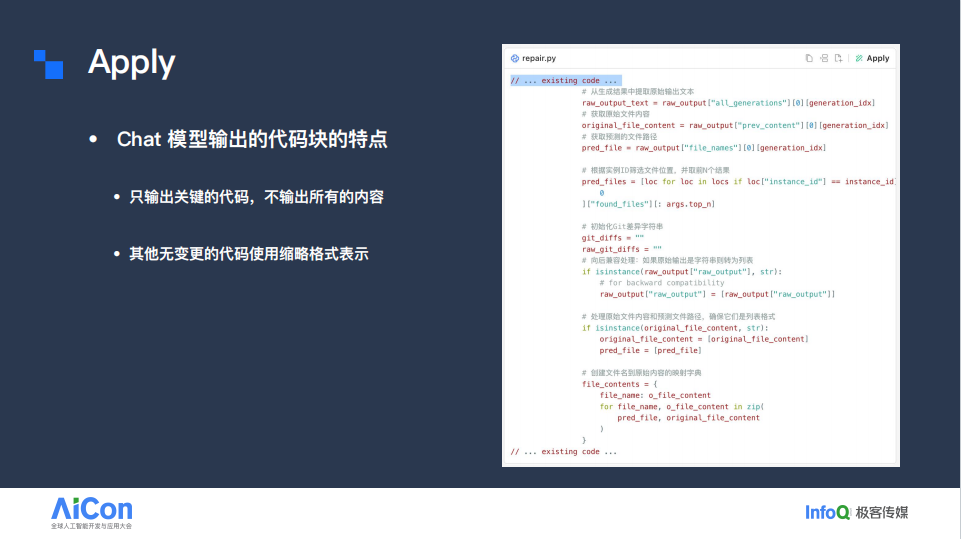This screenshot has width=961, height=539.
Task: Click the AiCon logo
Action: 91,513
